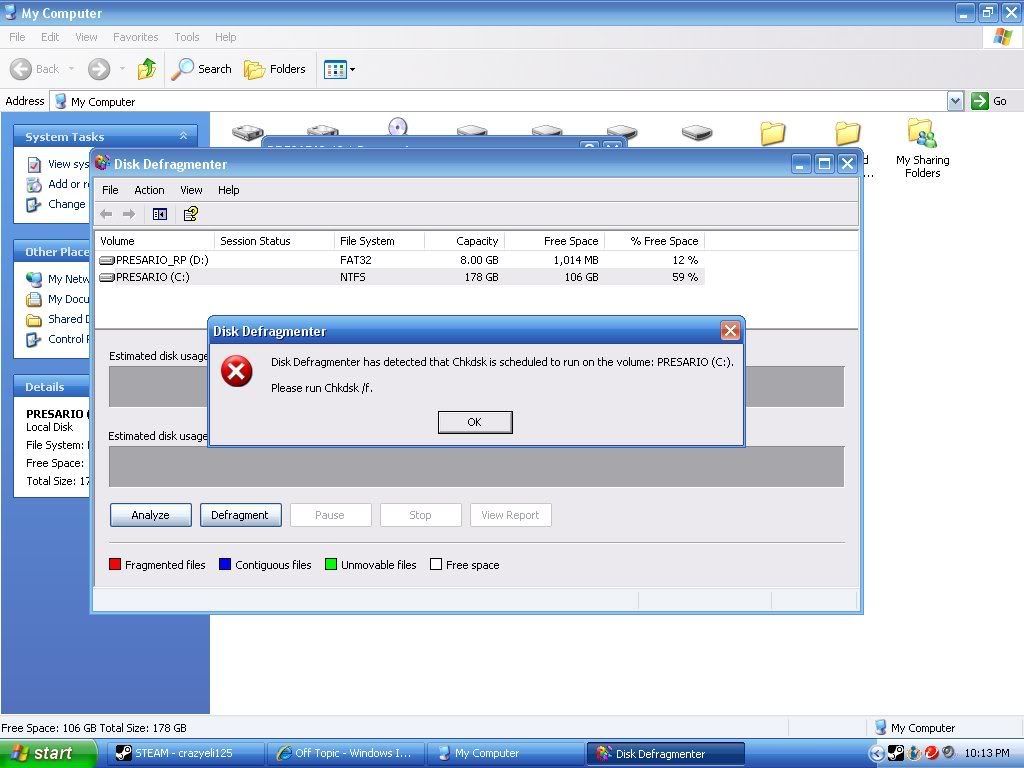
Task: Click Forward arrow in Disk Defragmenter toolbar
Action: point(129,214)
